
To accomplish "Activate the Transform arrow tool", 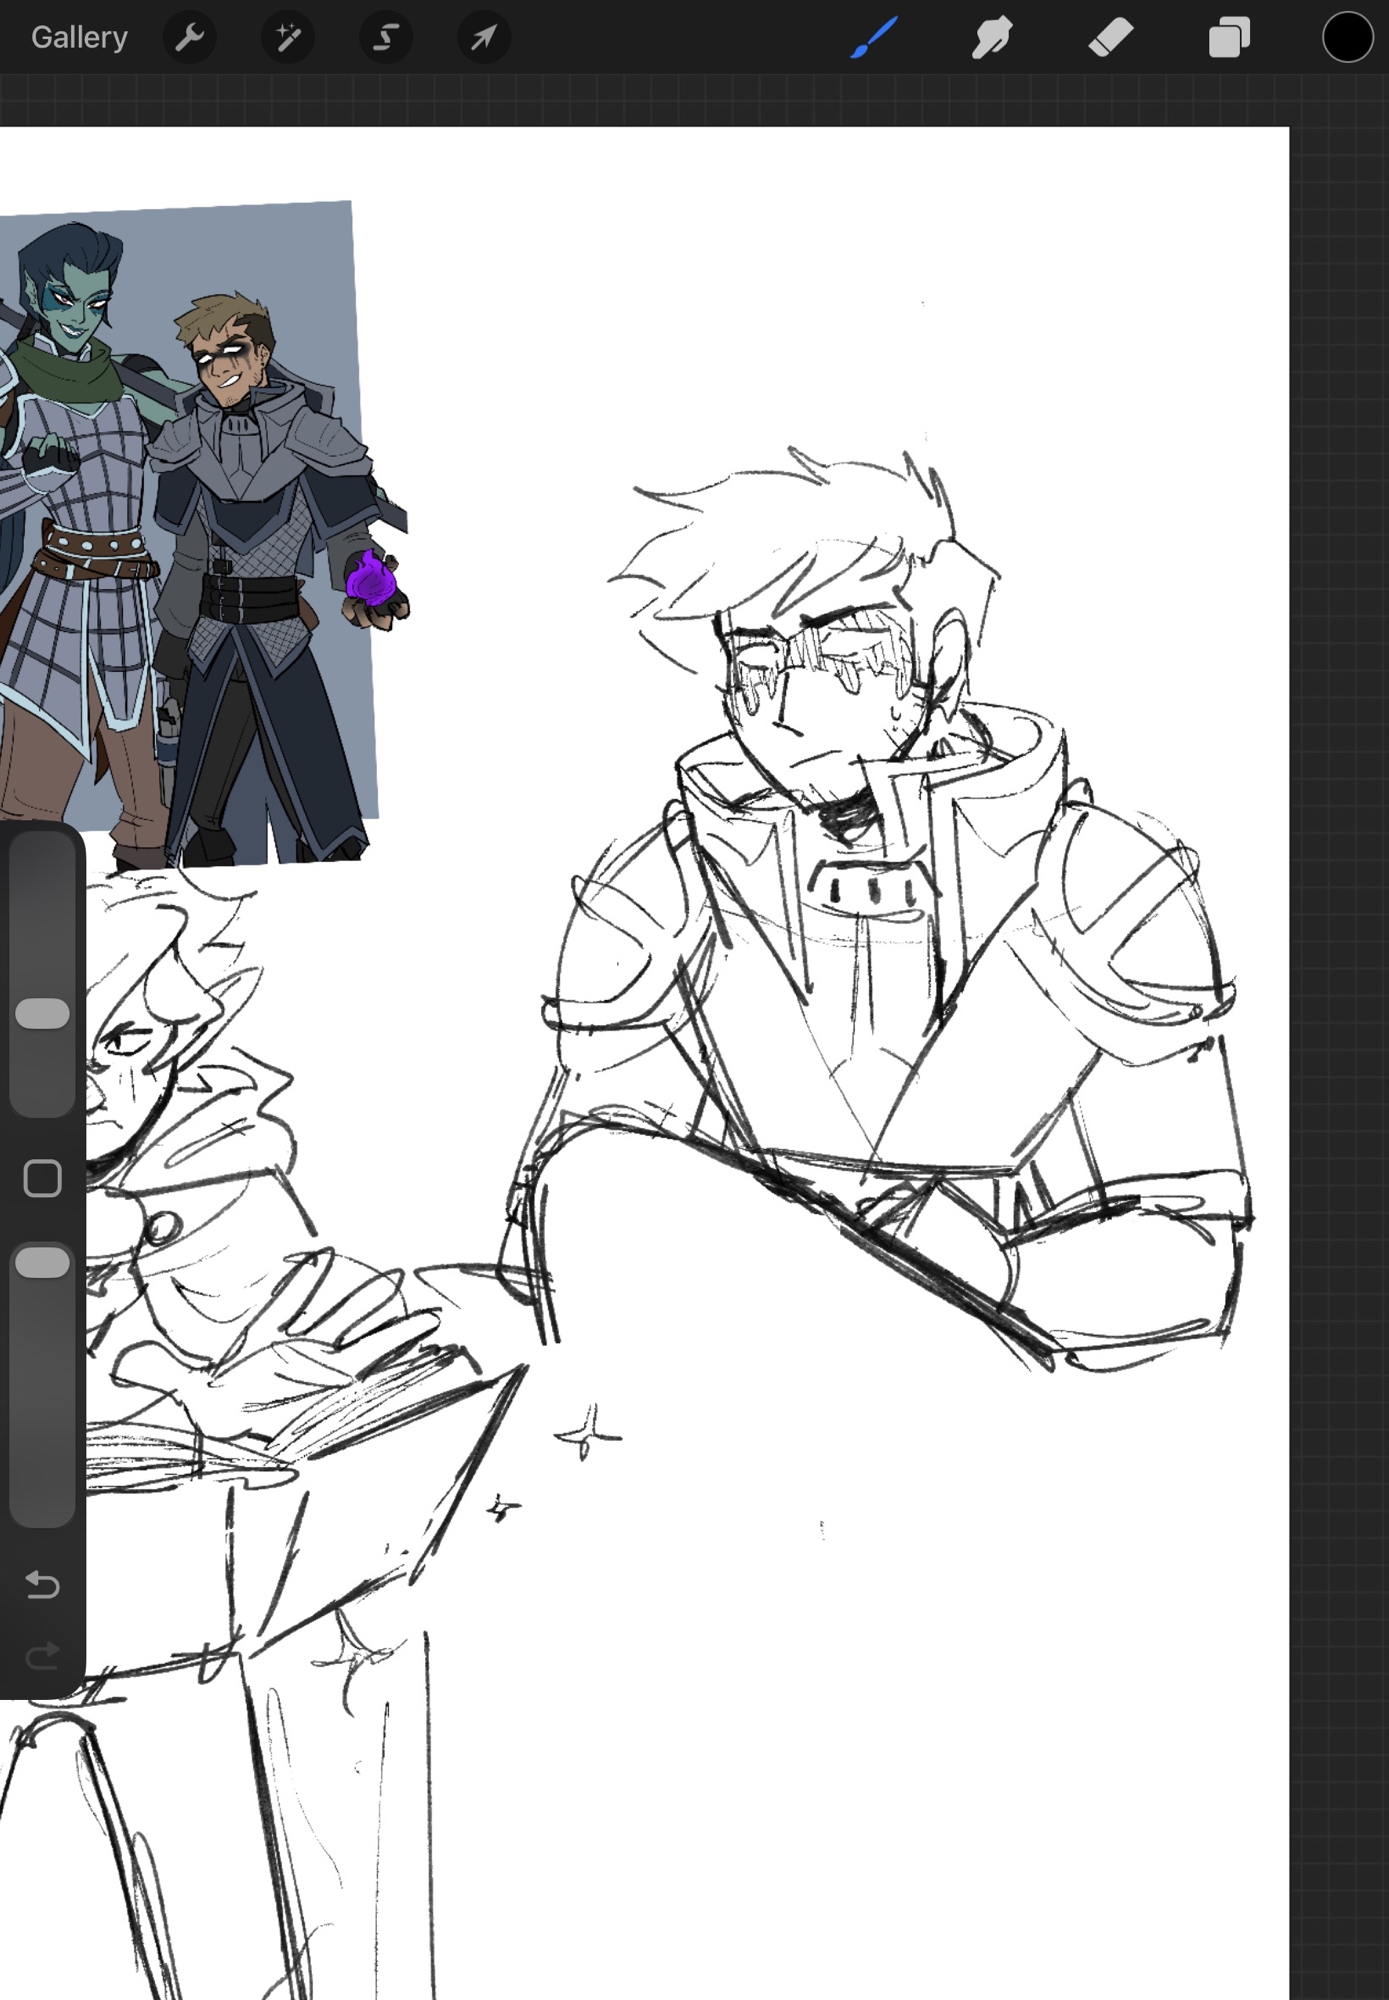I will tap(484, 38).
